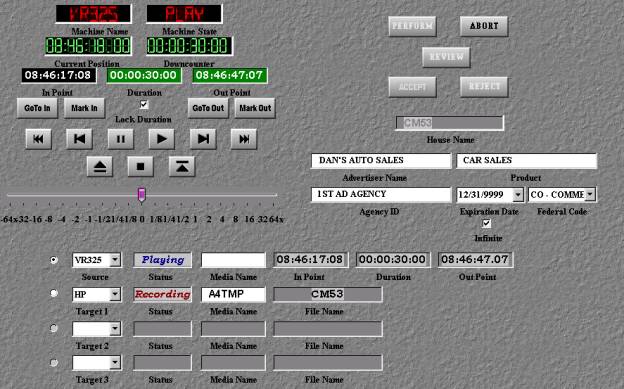Stop the machine with the stop button

pos(140,166)
